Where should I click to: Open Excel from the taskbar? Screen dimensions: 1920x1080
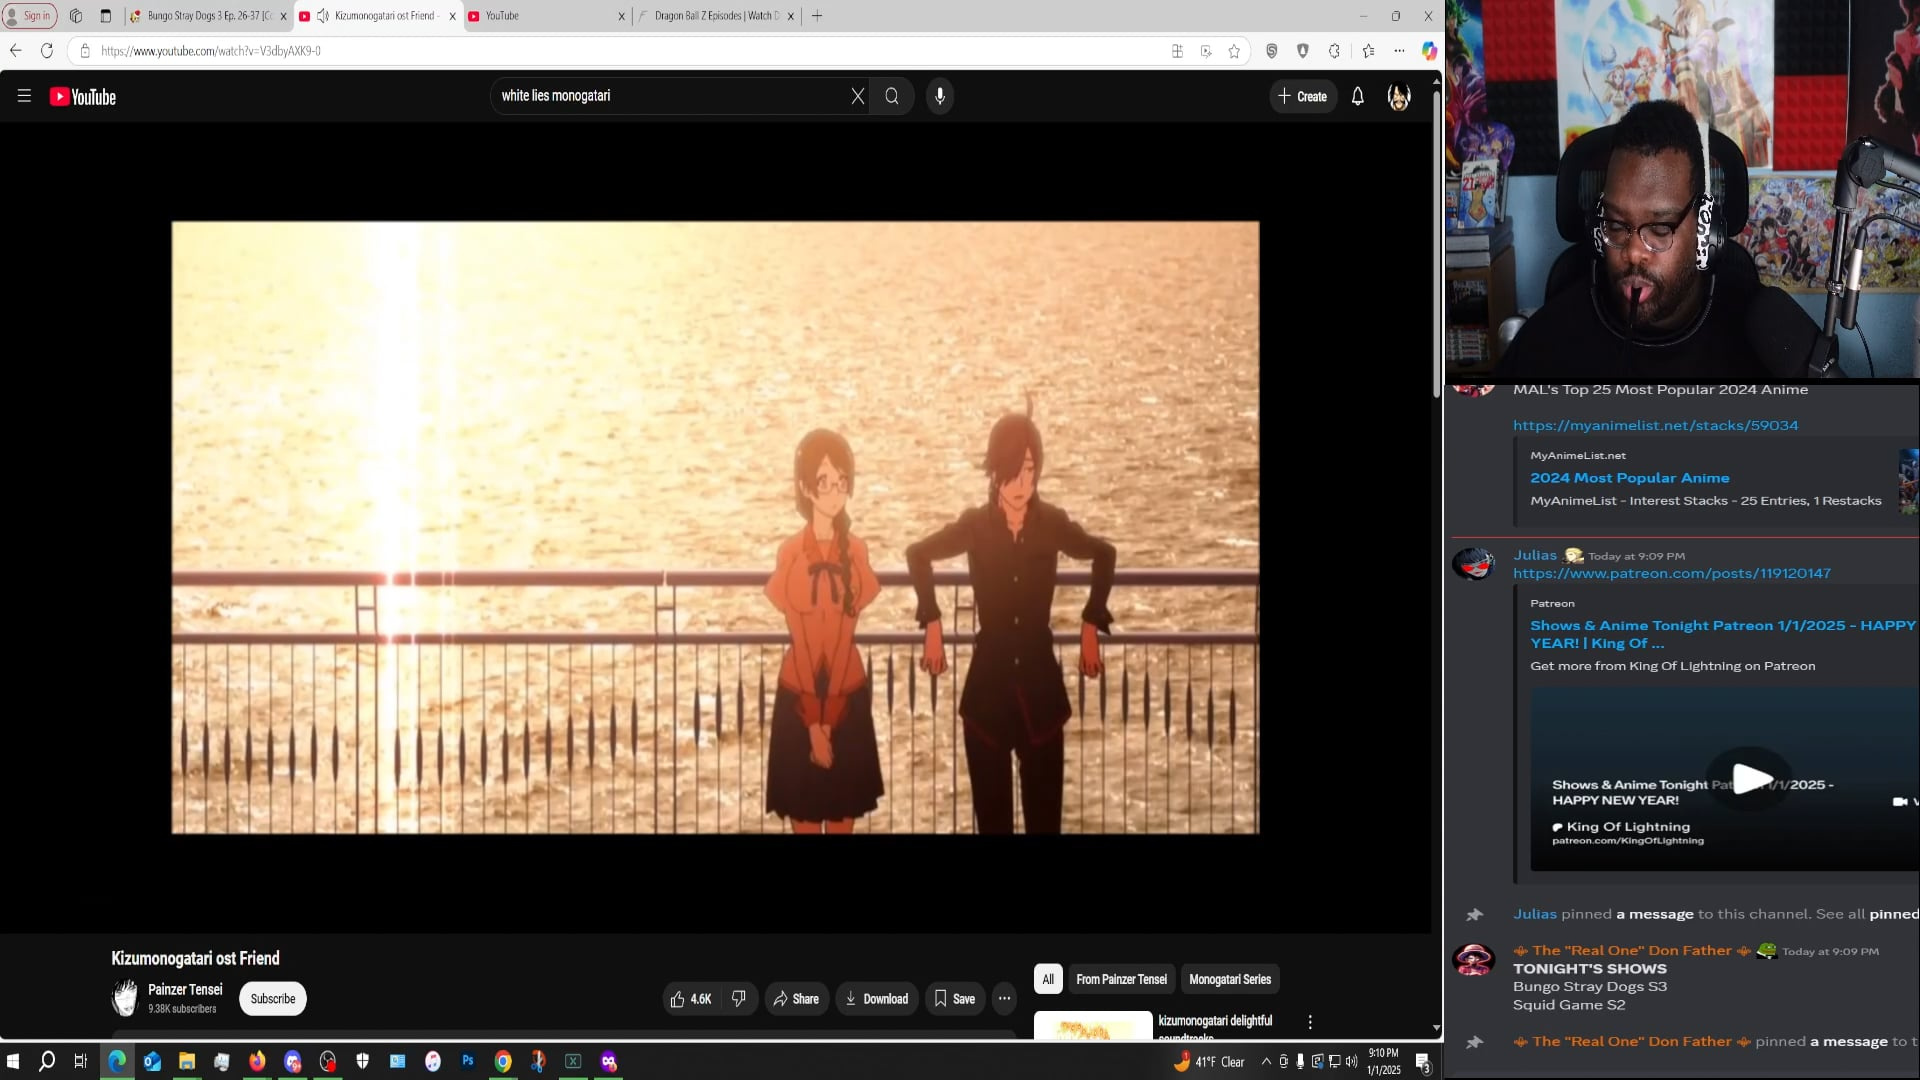(x=573, y=1061)
